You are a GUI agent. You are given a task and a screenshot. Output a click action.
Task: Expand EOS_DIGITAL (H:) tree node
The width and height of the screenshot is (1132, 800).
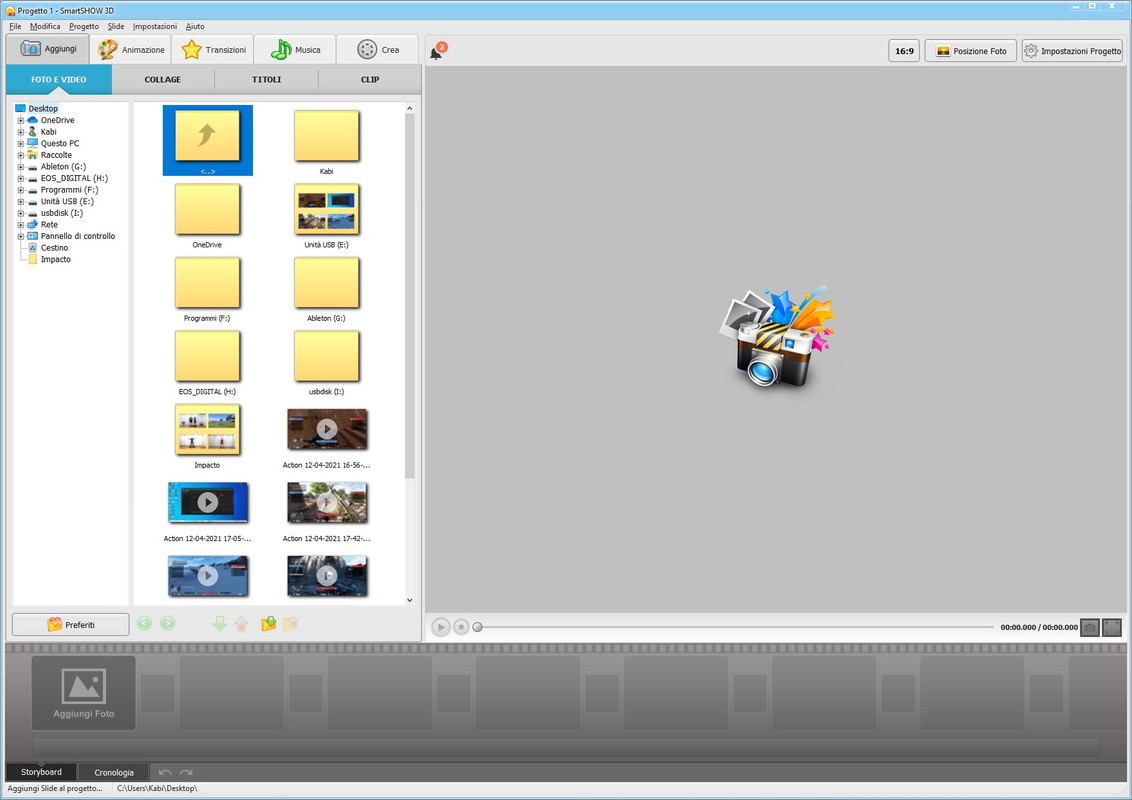pos(21,178)
